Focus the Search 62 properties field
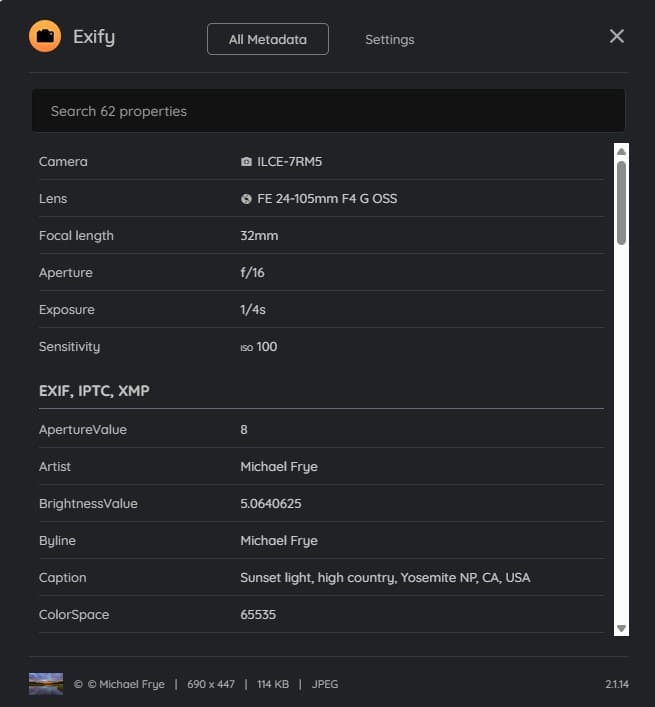This screenshot has height=707, width=655. (327, 111)
